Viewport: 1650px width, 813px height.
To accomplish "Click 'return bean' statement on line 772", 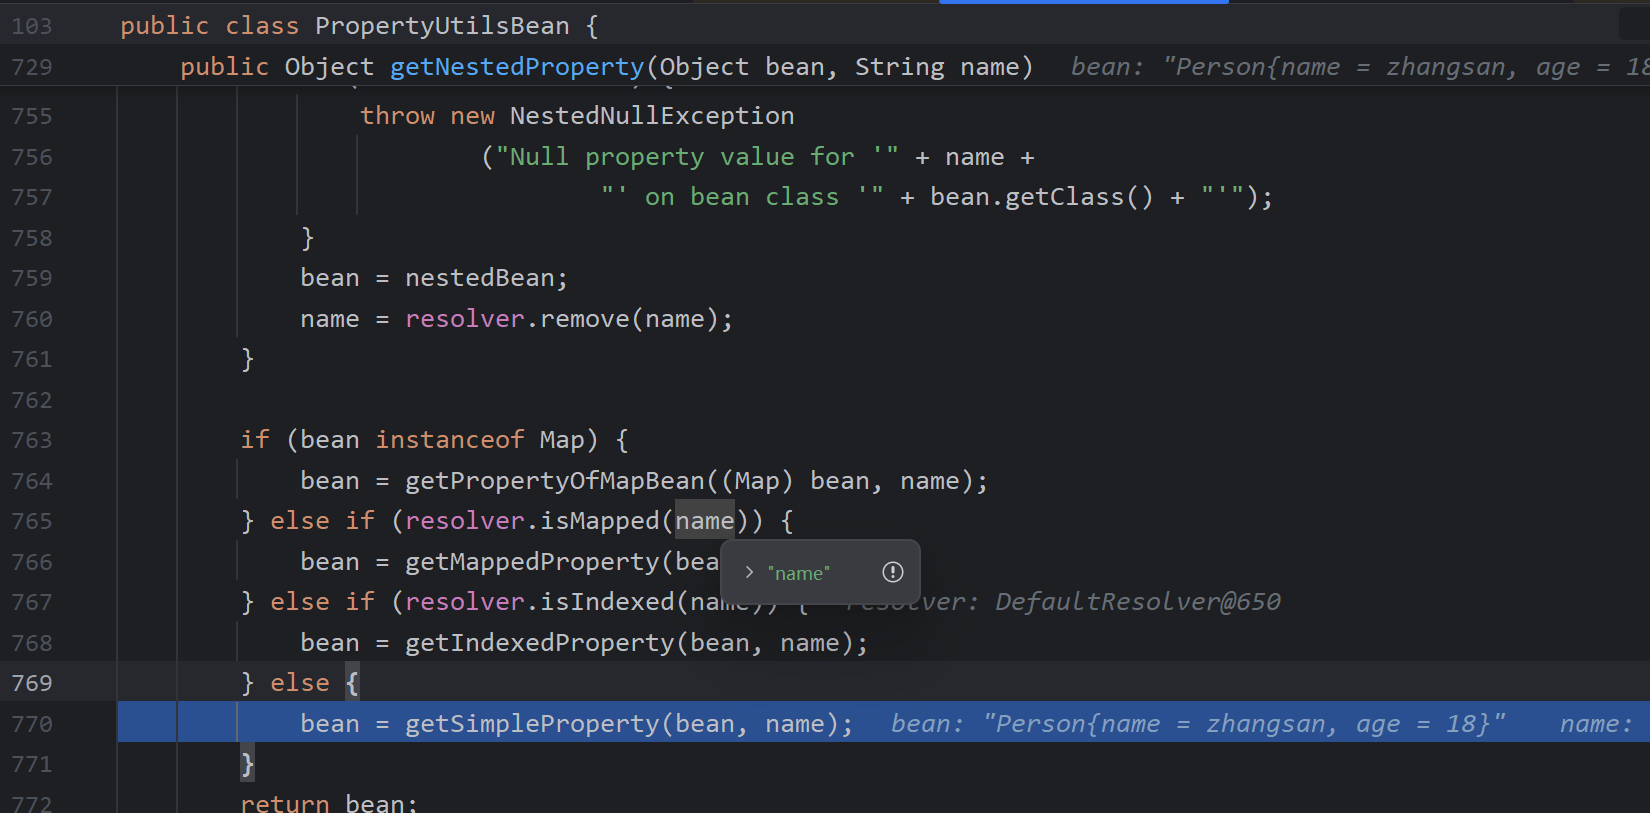I will 329,803.
